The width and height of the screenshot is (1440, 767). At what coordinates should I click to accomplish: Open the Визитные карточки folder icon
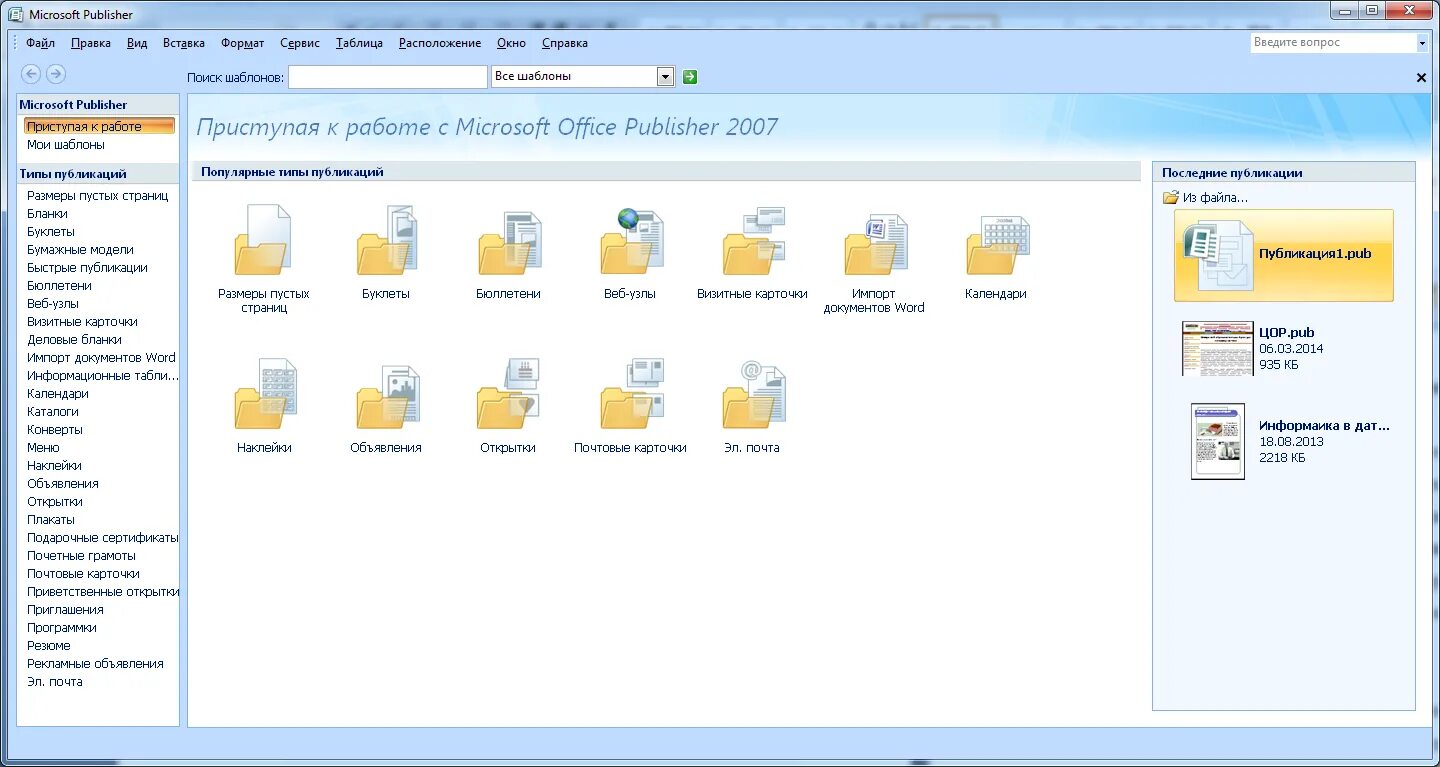[x=753, y=240]
